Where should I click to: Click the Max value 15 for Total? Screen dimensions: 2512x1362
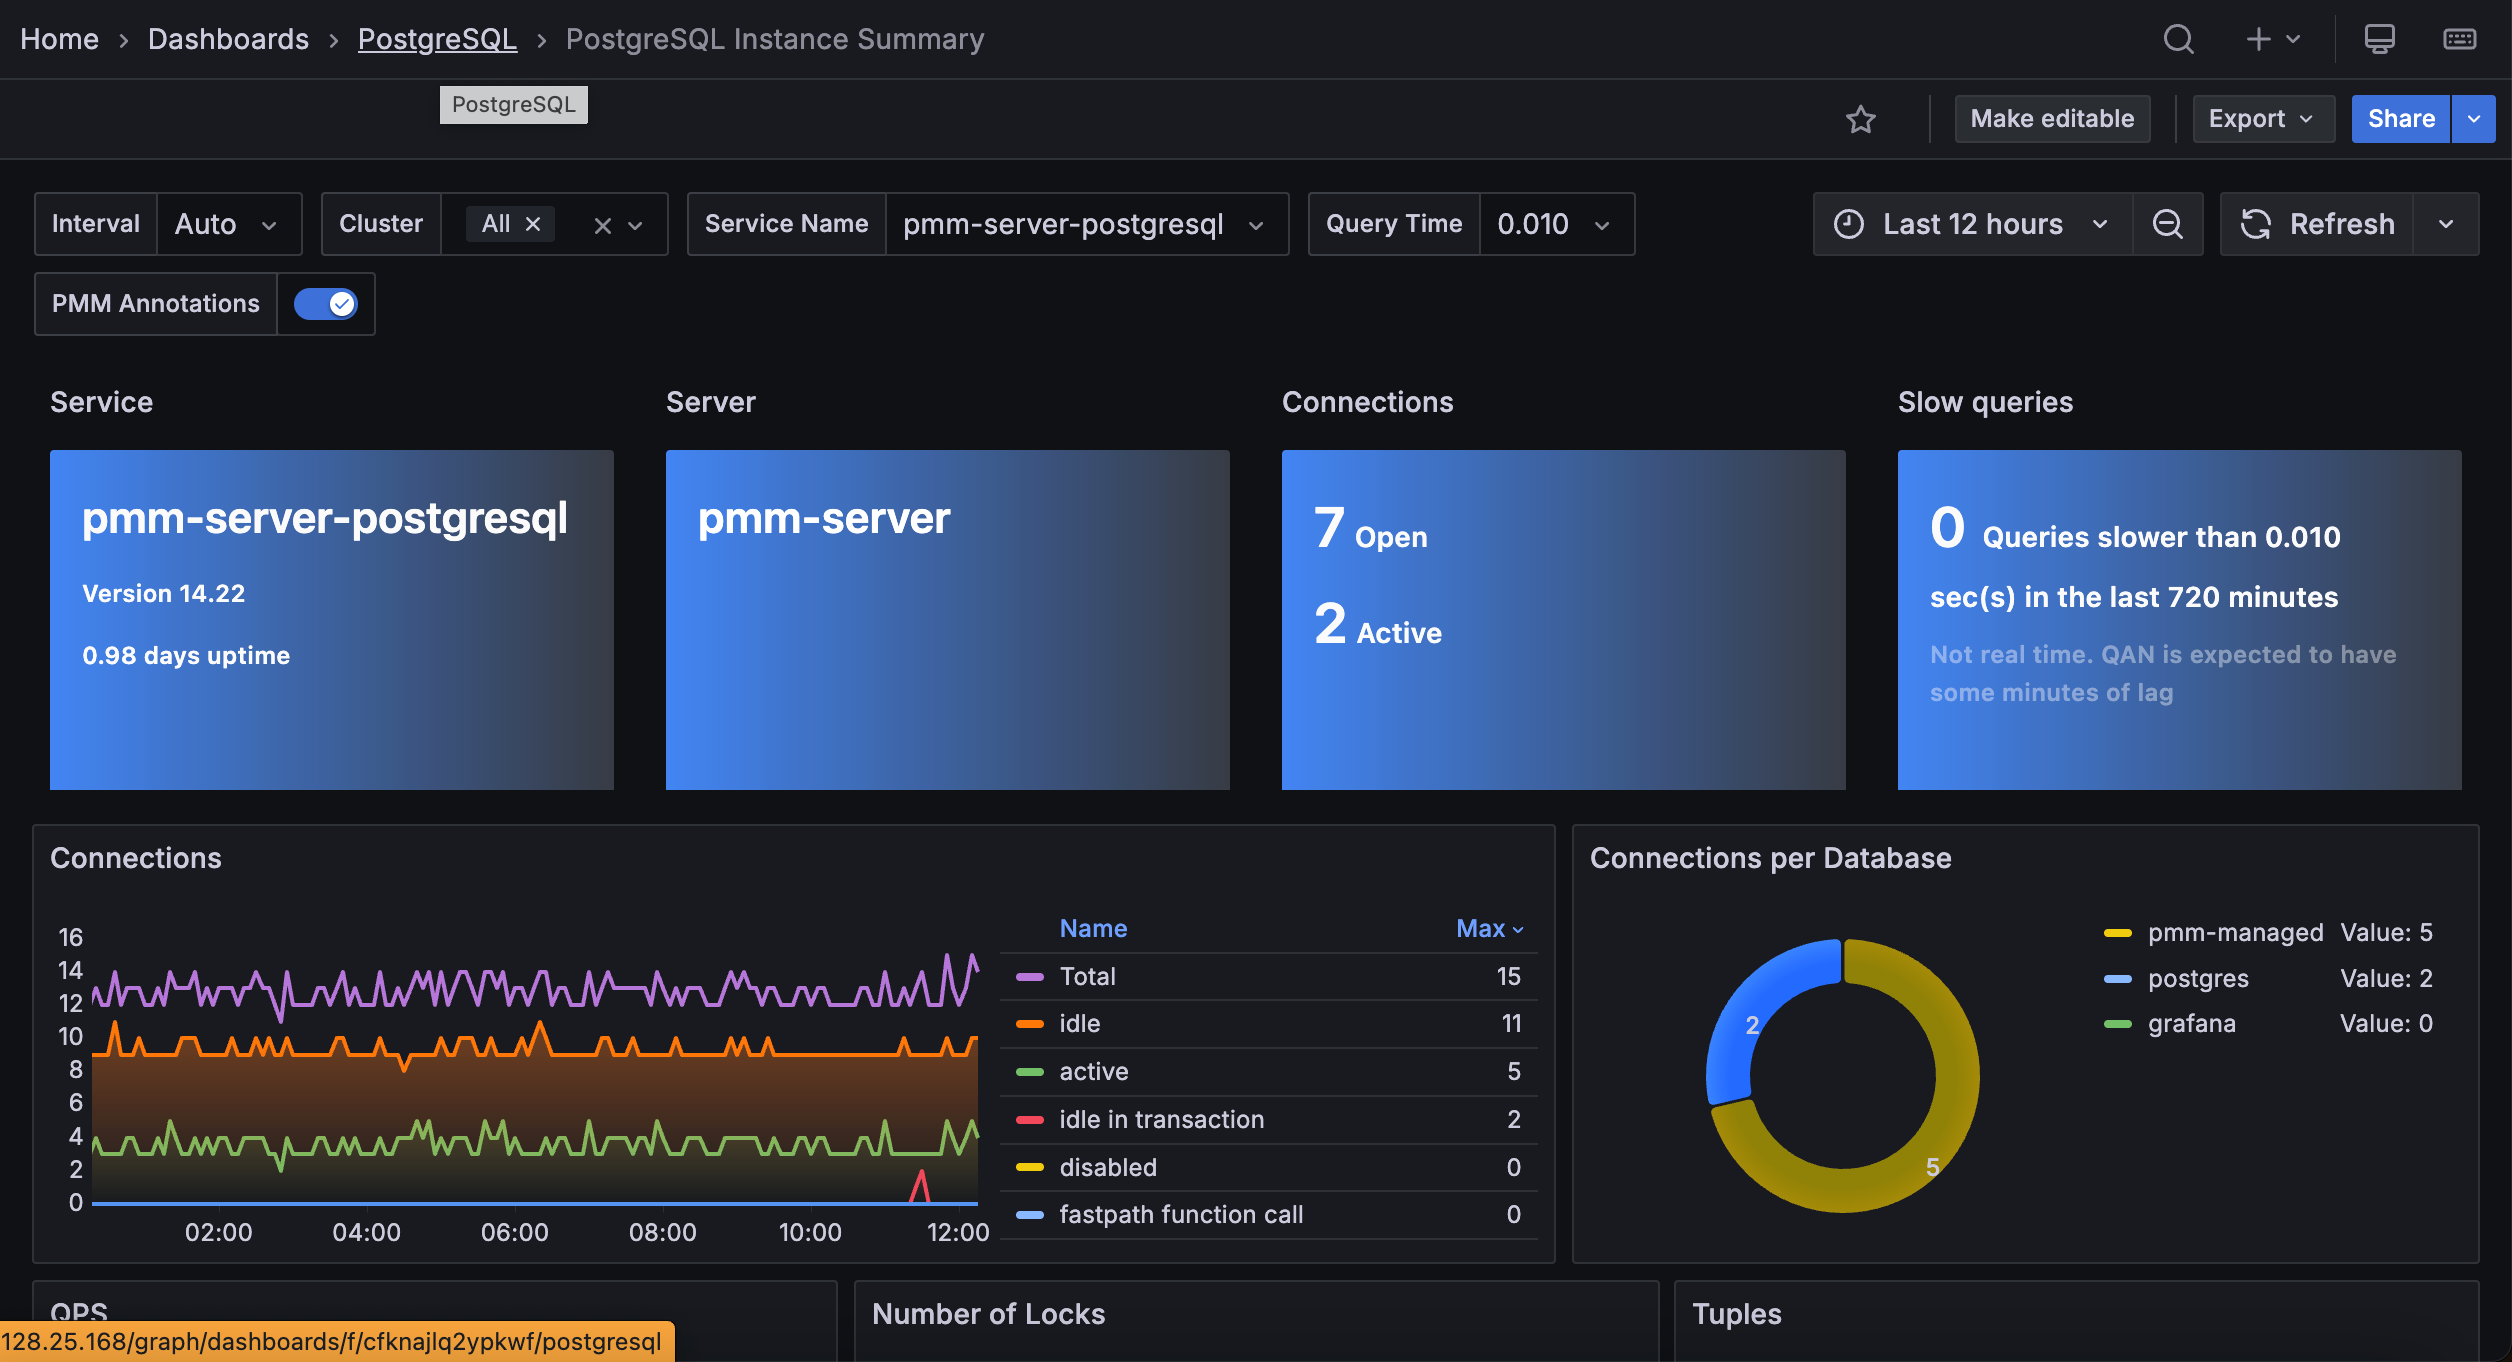coord(1508,977)
